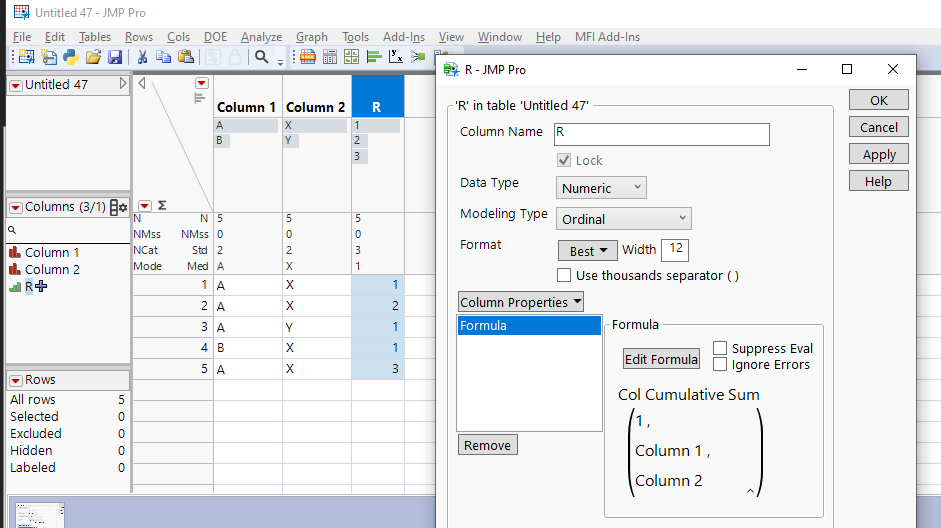
Task: Open the Format Best dropdown button
Action: [588, 251]
